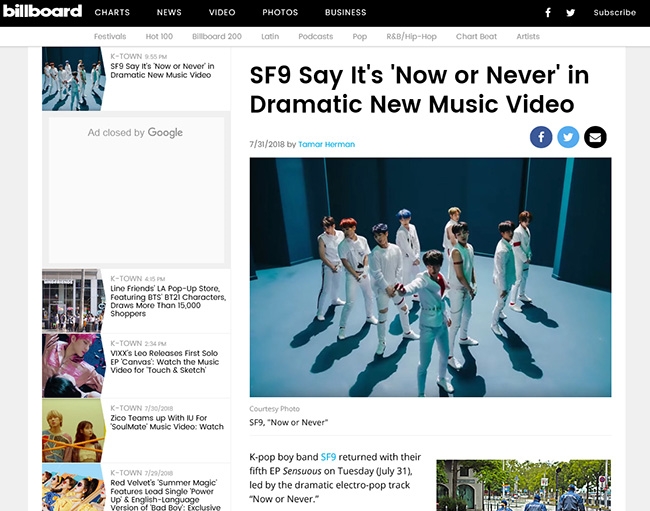Open VIXX's Leo 'Canvas' EP article

pos(165,362)
